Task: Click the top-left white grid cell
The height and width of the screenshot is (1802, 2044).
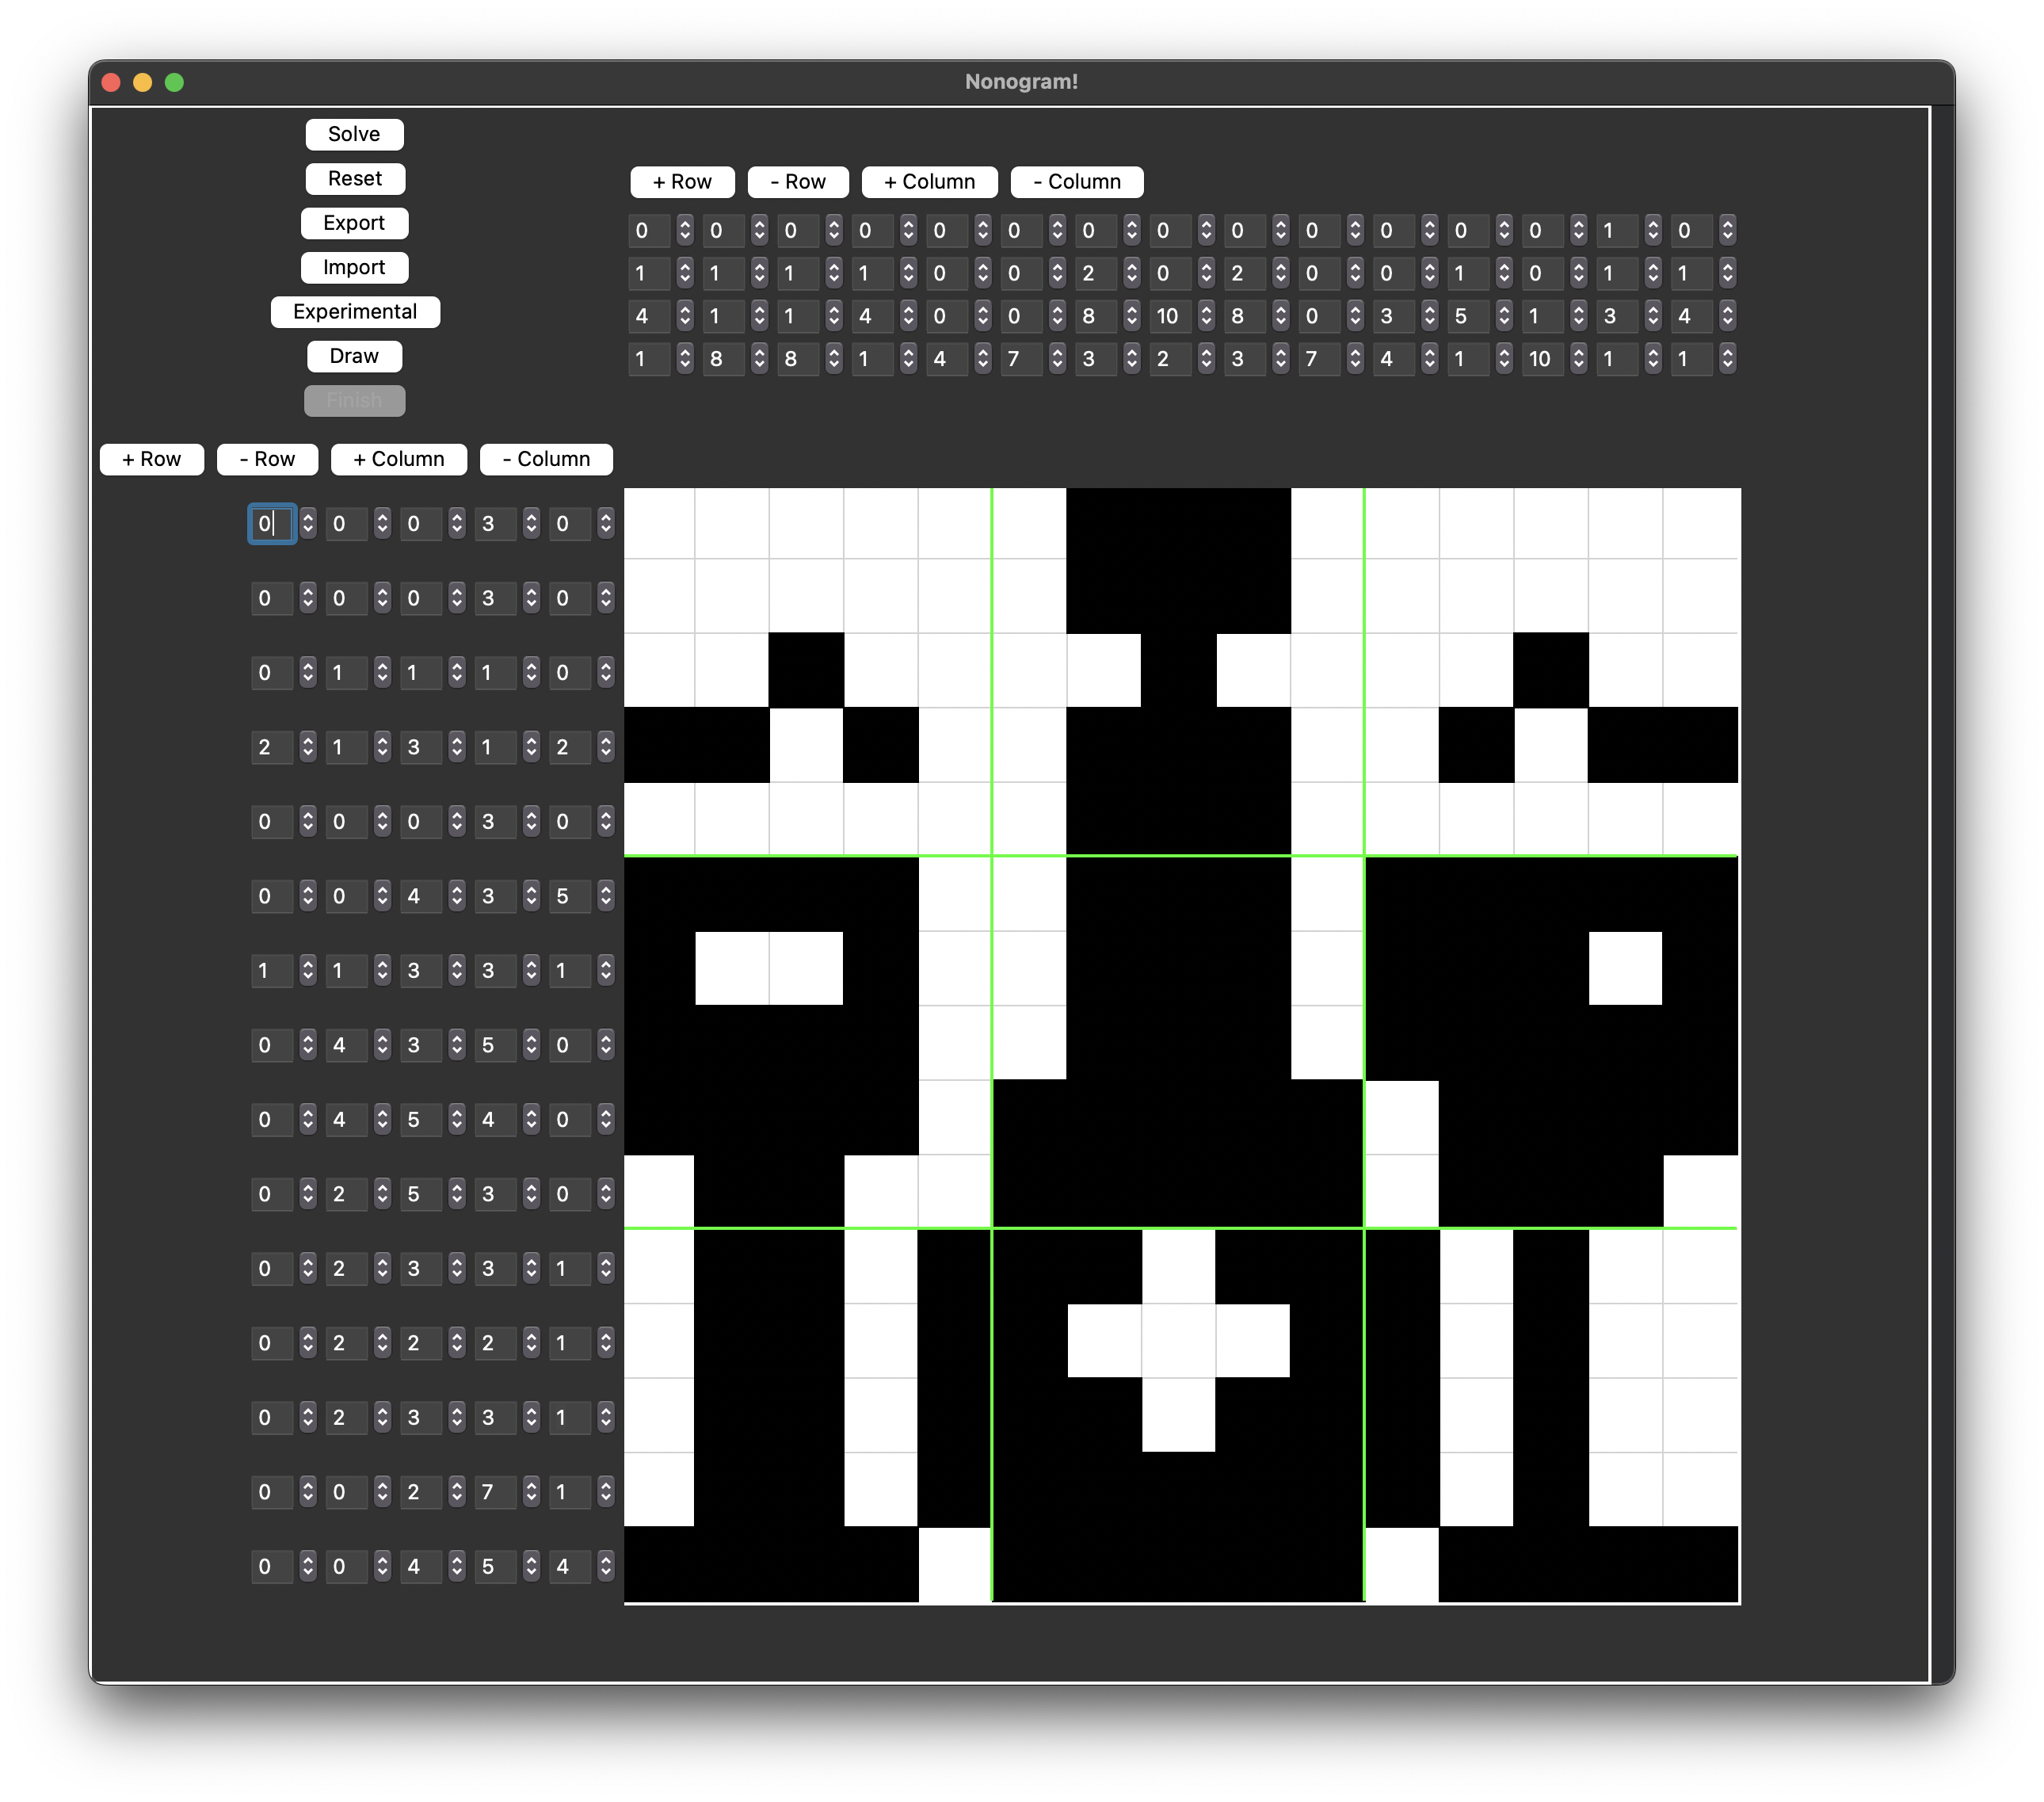Action: click(x=660, y=523)
